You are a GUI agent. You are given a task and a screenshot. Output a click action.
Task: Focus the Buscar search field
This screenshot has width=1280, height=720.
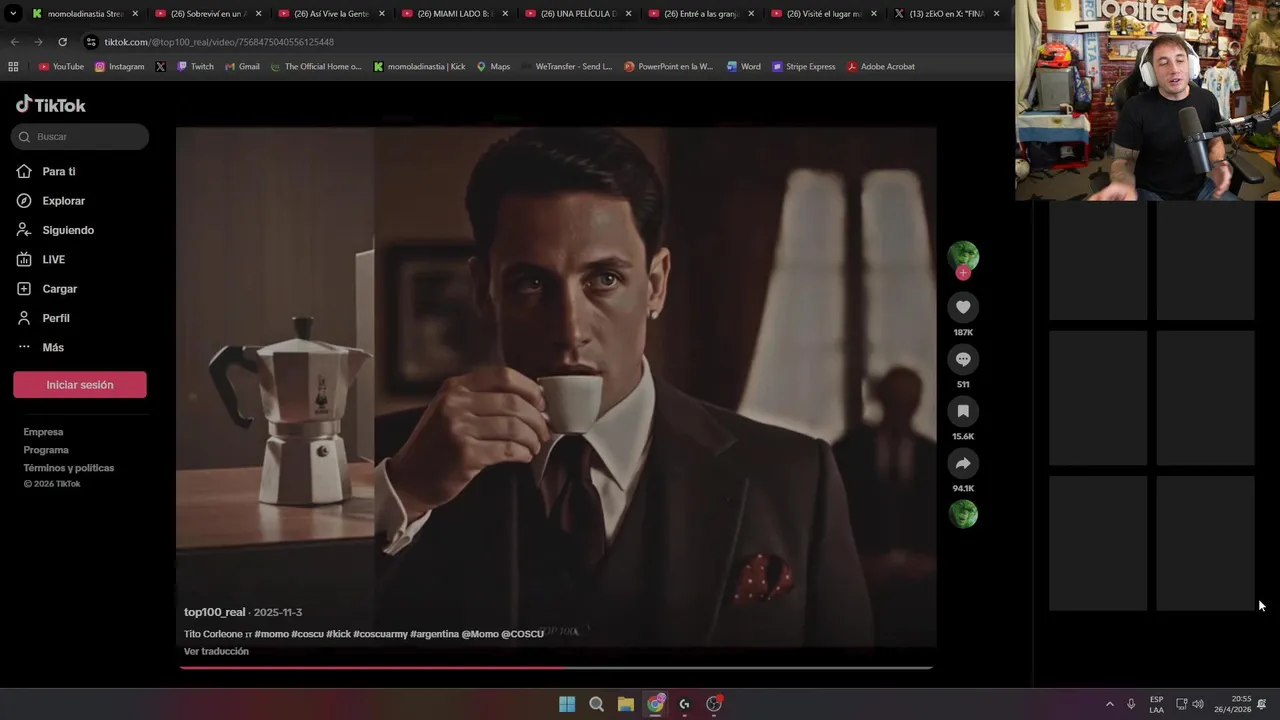[80, 137]
